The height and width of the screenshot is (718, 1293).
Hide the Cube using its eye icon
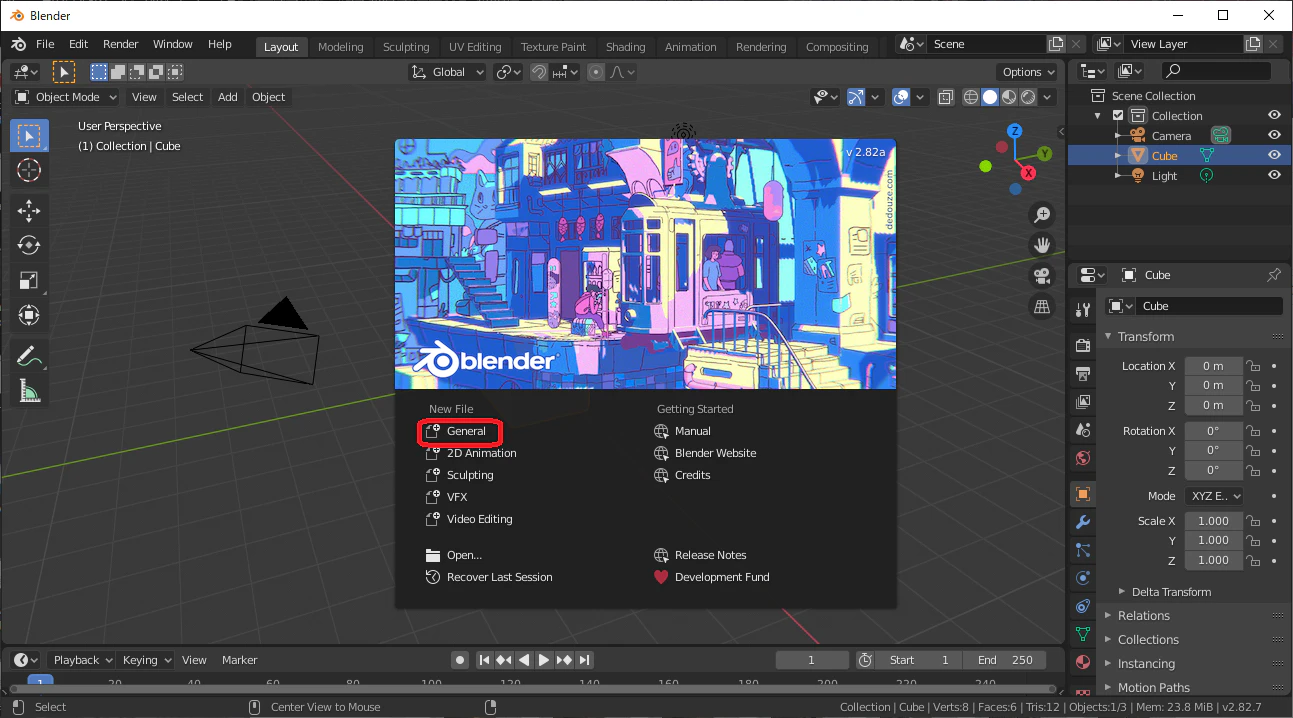1274,155
